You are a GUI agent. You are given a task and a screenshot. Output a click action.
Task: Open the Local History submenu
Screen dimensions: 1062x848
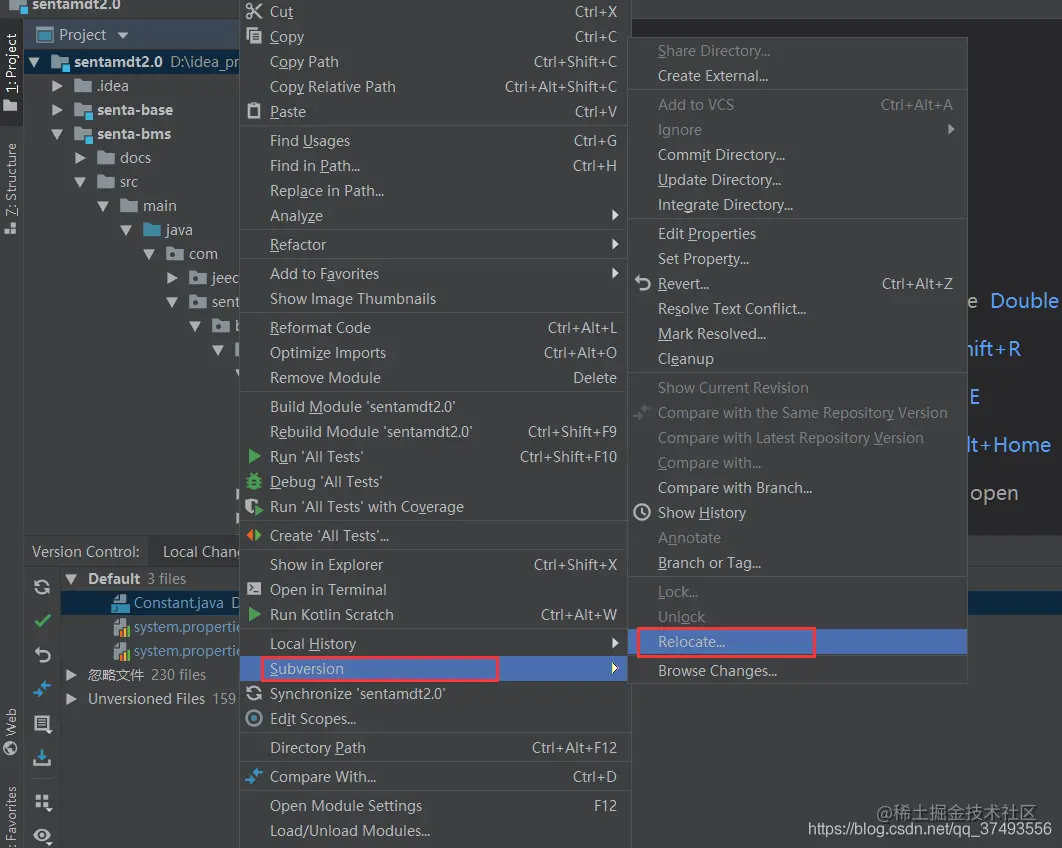pyautogui.click(x=435, y=643)
